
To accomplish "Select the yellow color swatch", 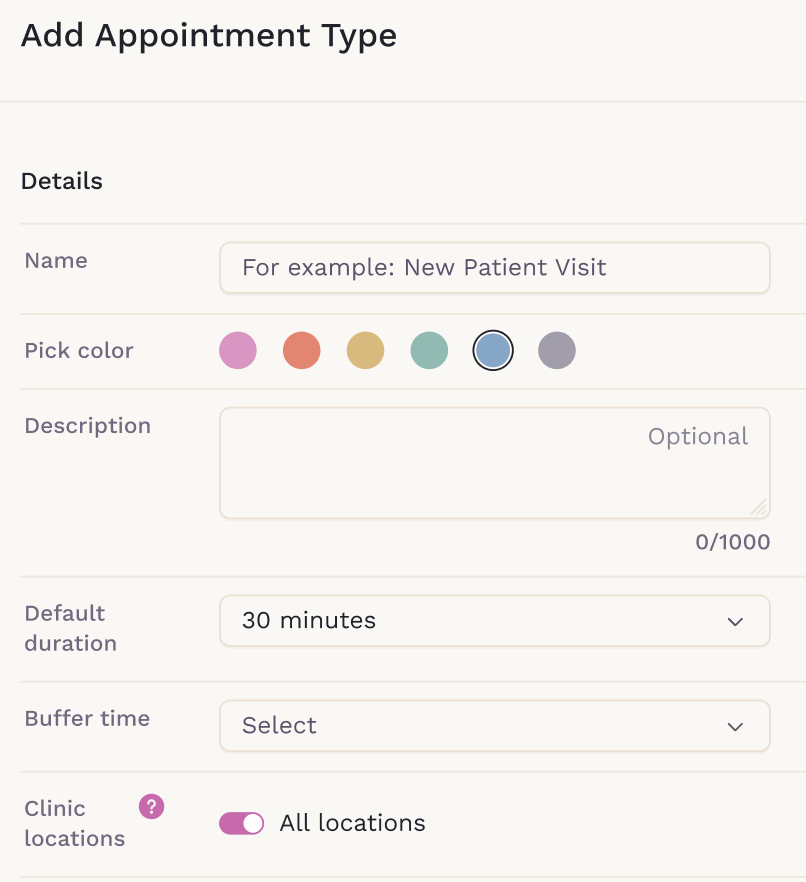I will tap(365, 351).
